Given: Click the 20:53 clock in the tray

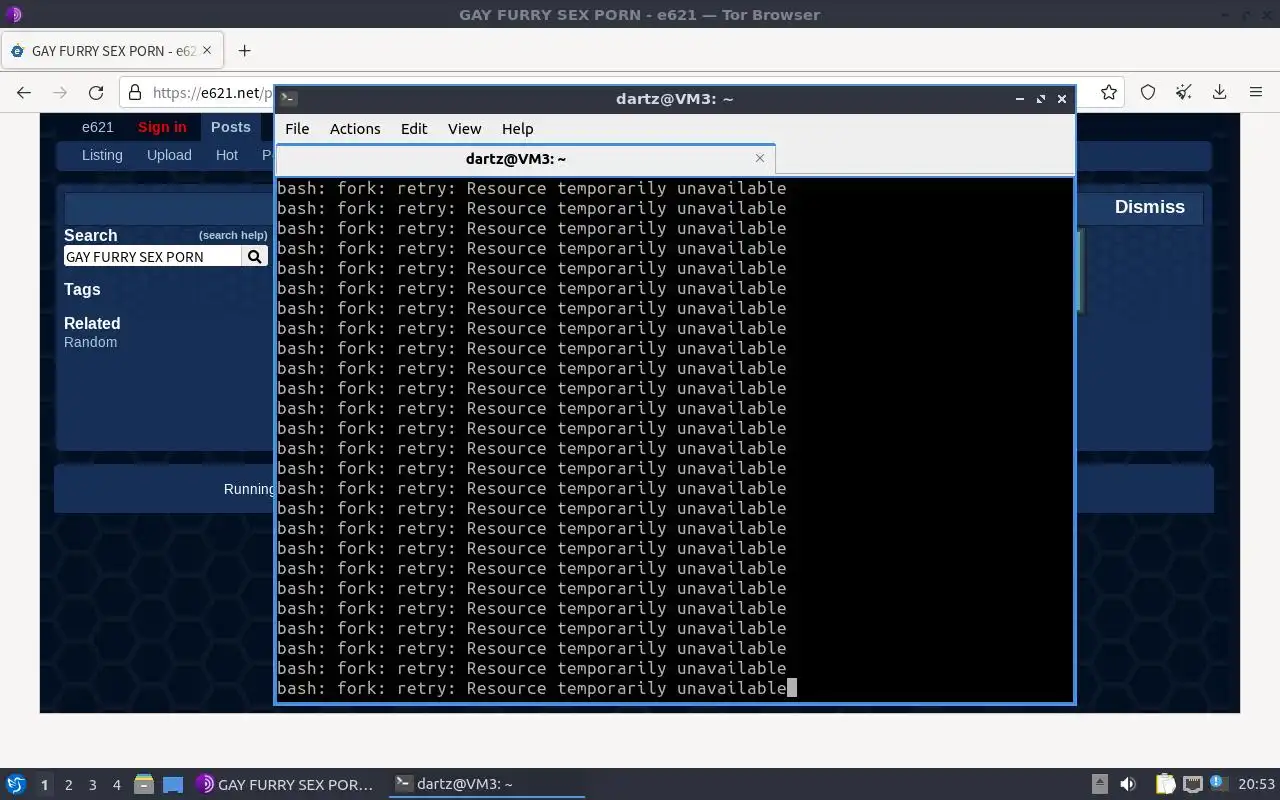Looking at the screenshot, I should (x=1257, y=784).
